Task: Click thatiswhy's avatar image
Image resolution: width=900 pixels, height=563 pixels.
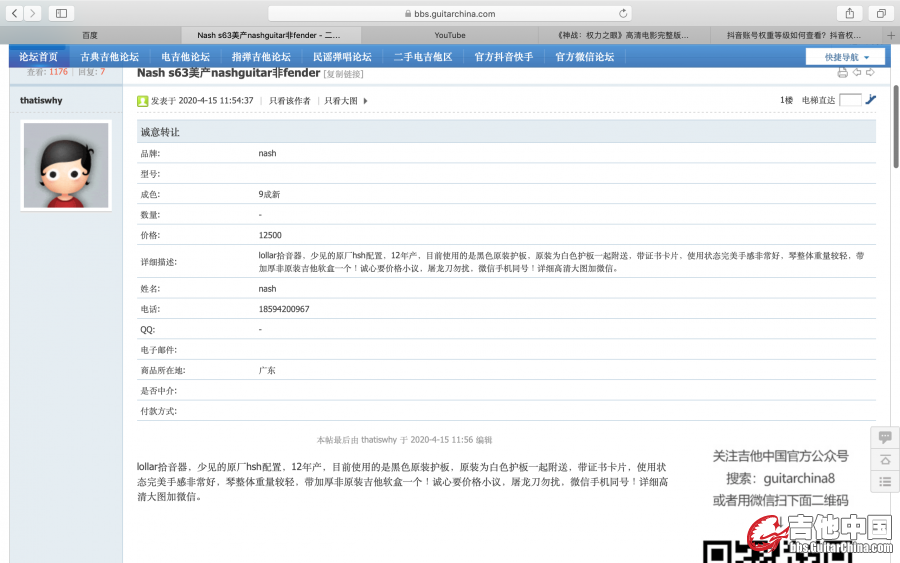Action: (66, 166)
